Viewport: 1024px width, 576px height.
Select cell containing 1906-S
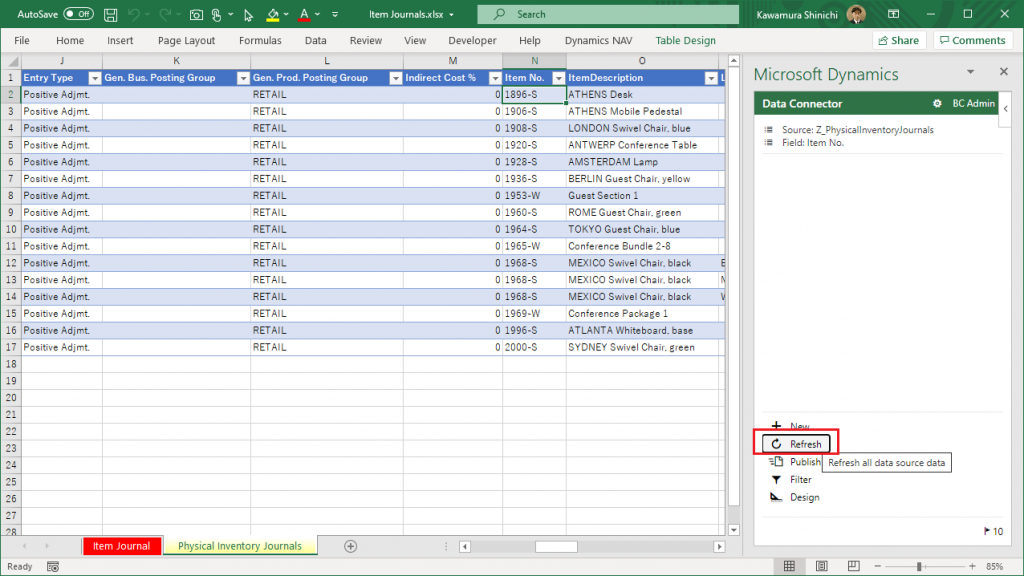tap(534, 112)
